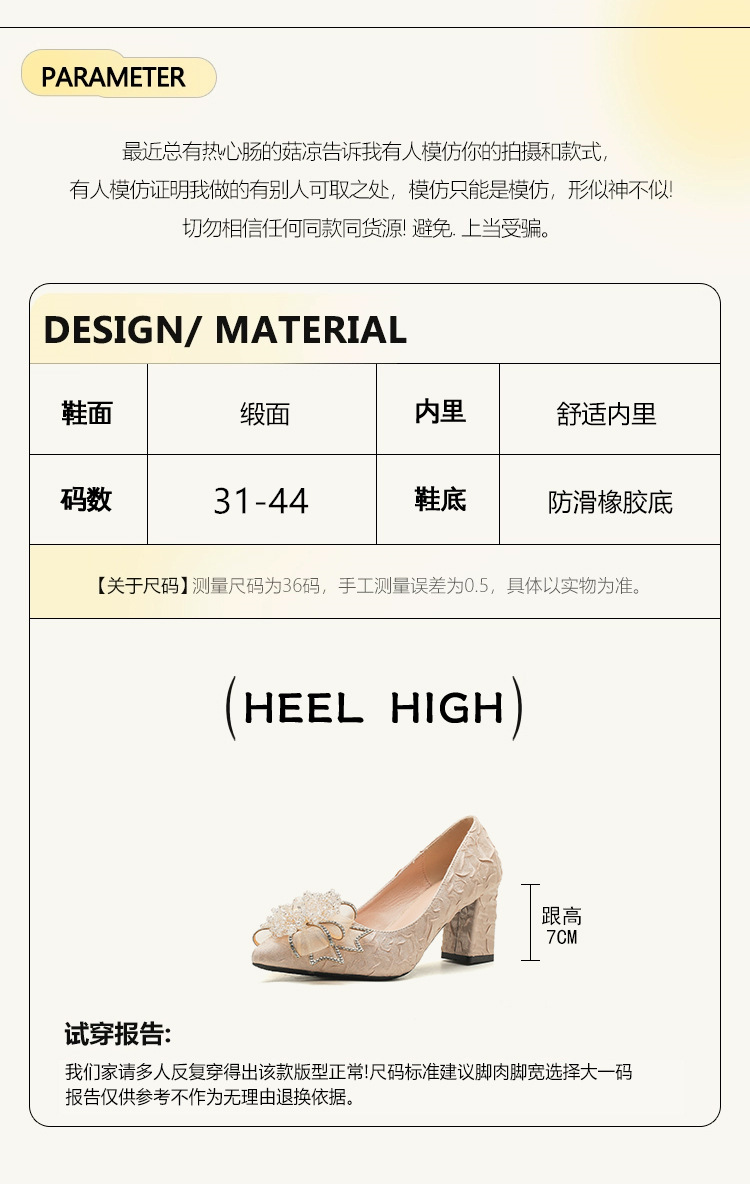Click the 31-44 size range cell
The width and height of the screenshot is (750, 1184).
coord(262,499)
